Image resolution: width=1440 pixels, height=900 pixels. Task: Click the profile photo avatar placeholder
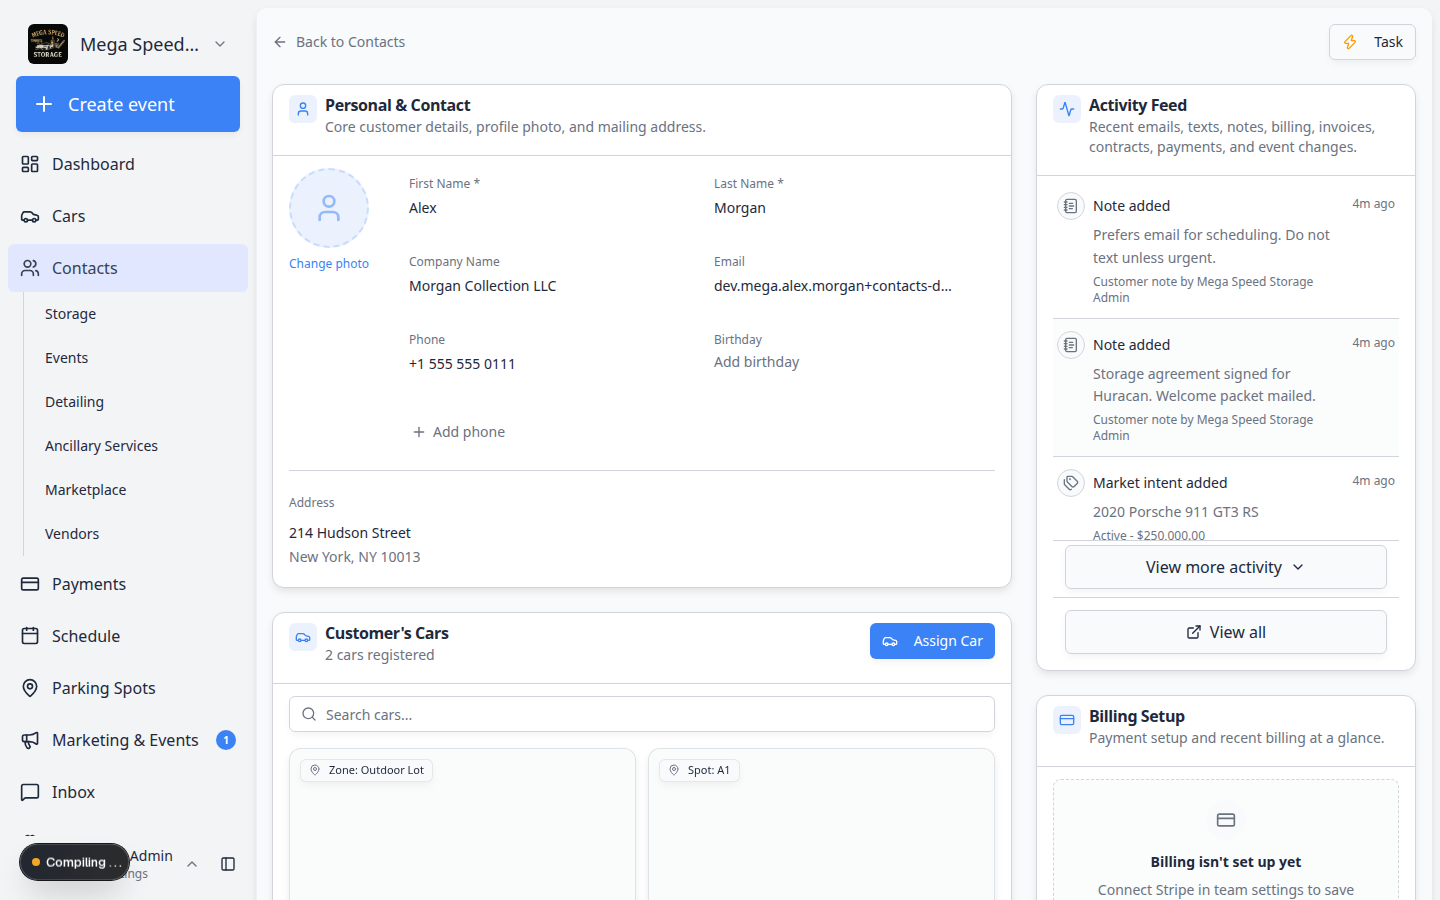tap(329, 208)
